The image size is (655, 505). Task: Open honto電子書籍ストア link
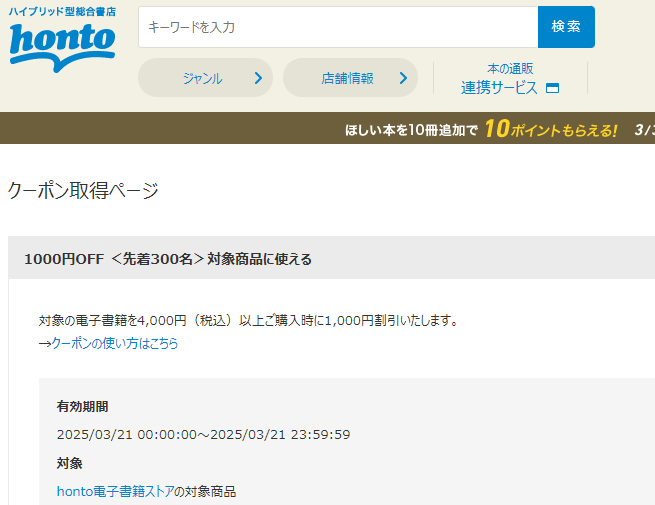pyautogui.click(x=115, y=492)
